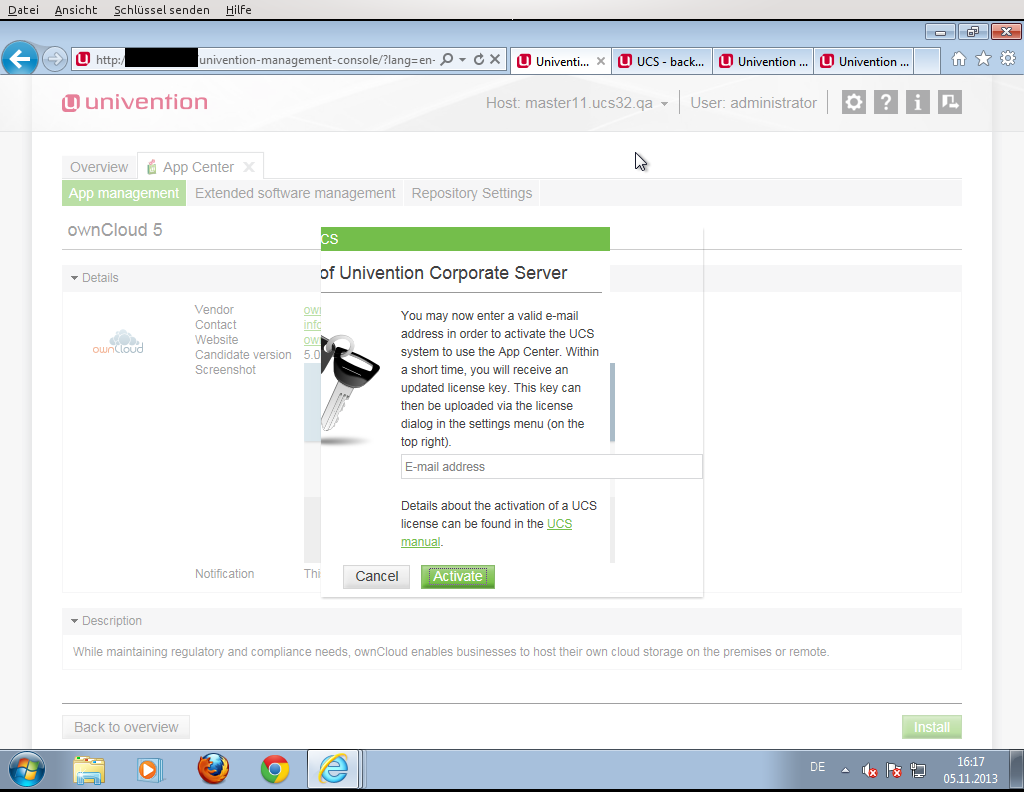This screenshot has height=792, width=1024.
Task: Expand the Host master11.ucs32.qa dropdown
Action: coord(664,104)
